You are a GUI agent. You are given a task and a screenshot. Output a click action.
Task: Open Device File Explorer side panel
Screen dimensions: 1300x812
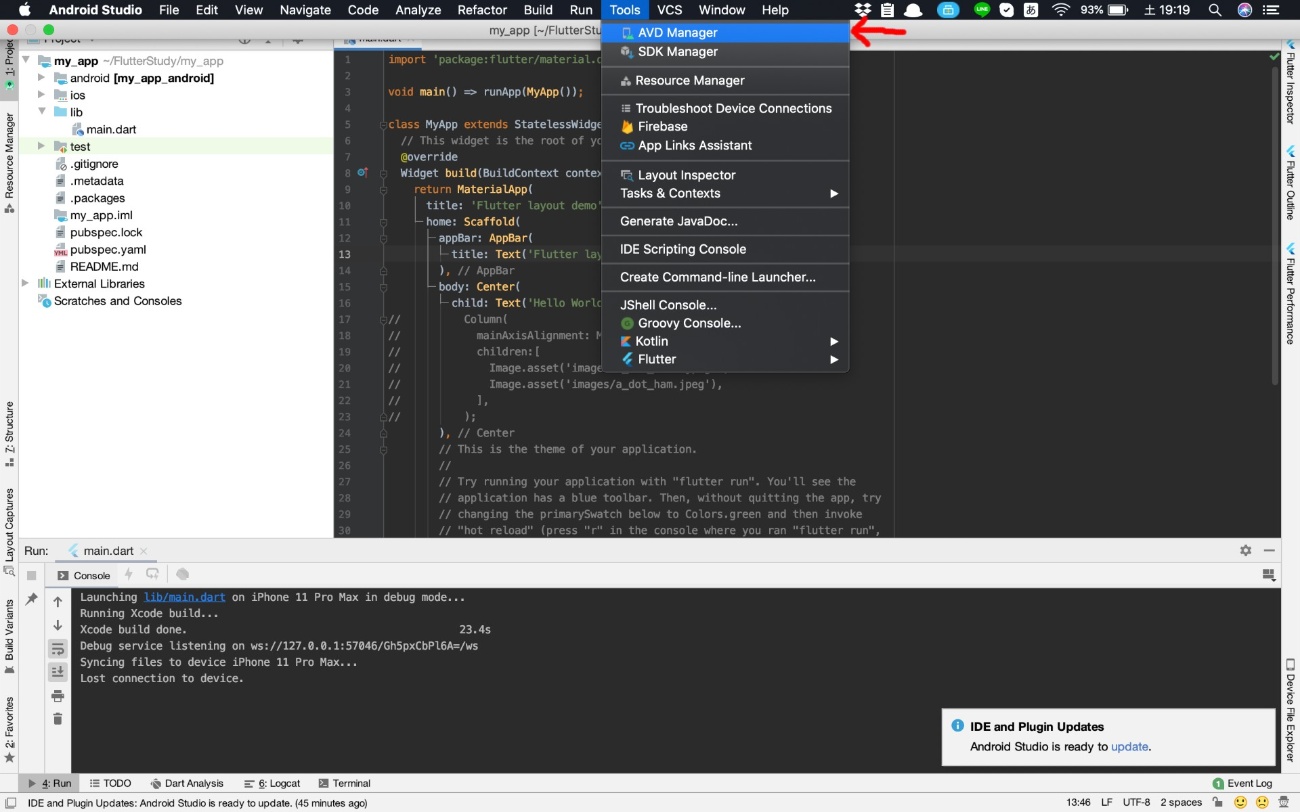click(x=1290, y=711)
